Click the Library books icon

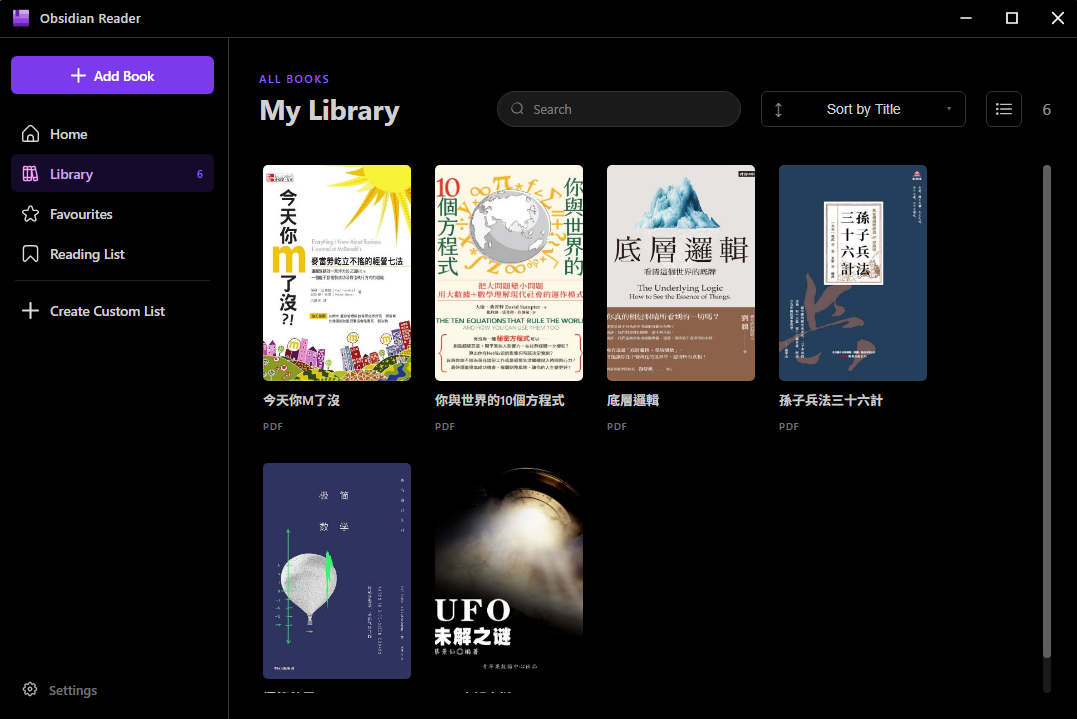(30, 174)
